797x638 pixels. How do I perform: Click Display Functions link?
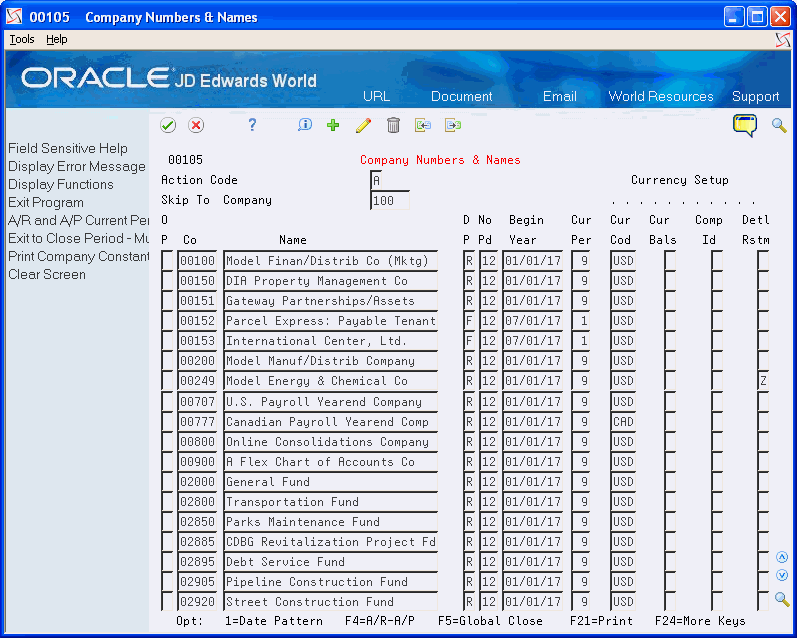(60, 185)
